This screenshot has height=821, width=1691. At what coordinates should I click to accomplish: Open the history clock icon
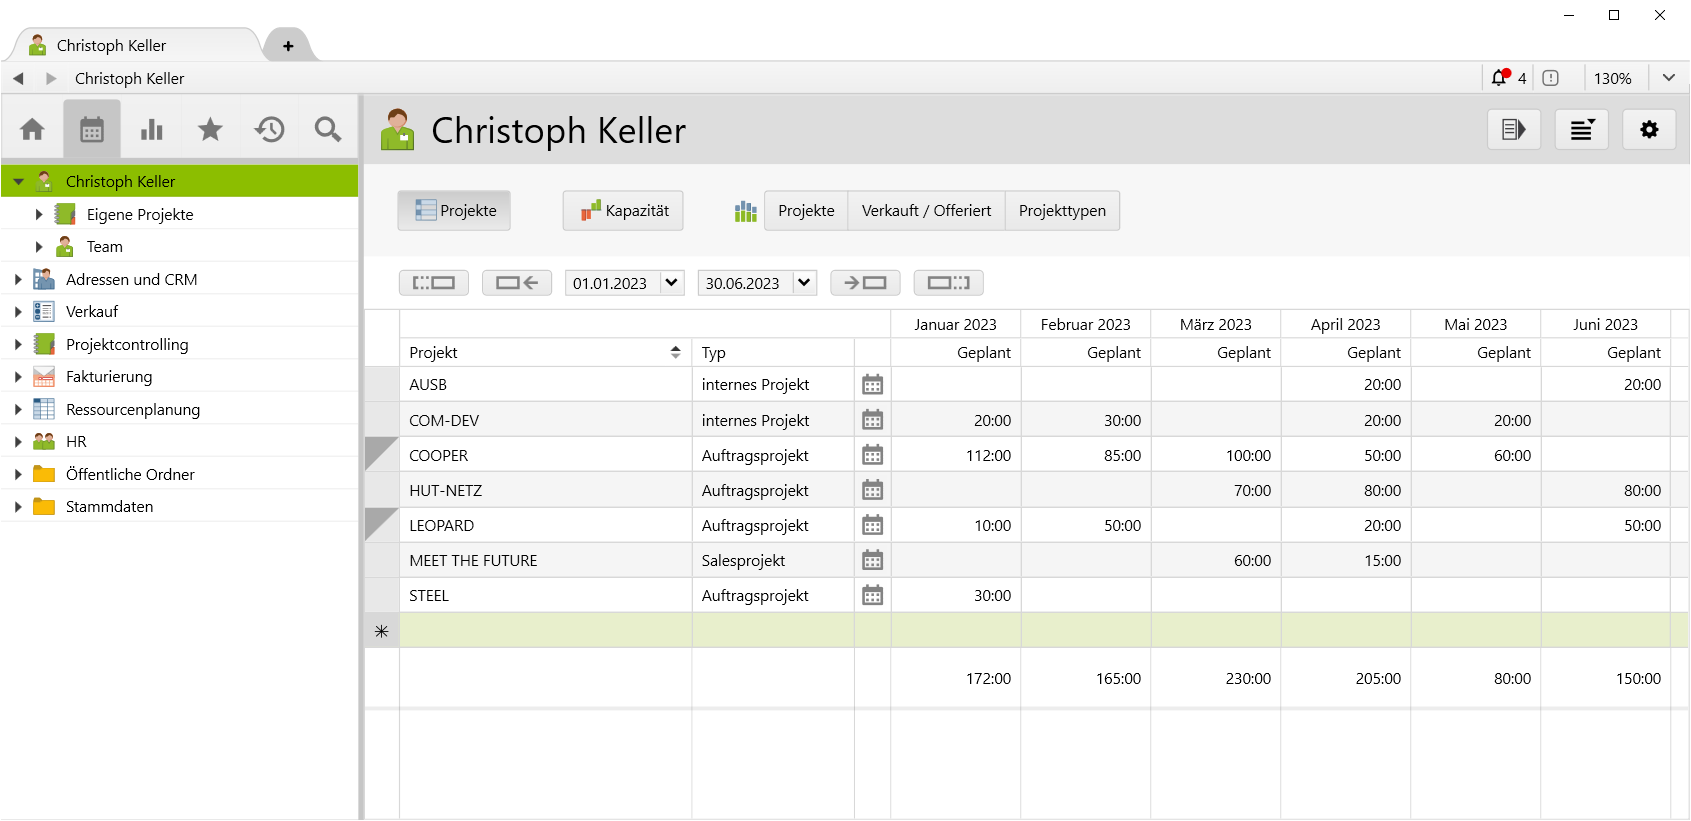(x=269, y=129)
